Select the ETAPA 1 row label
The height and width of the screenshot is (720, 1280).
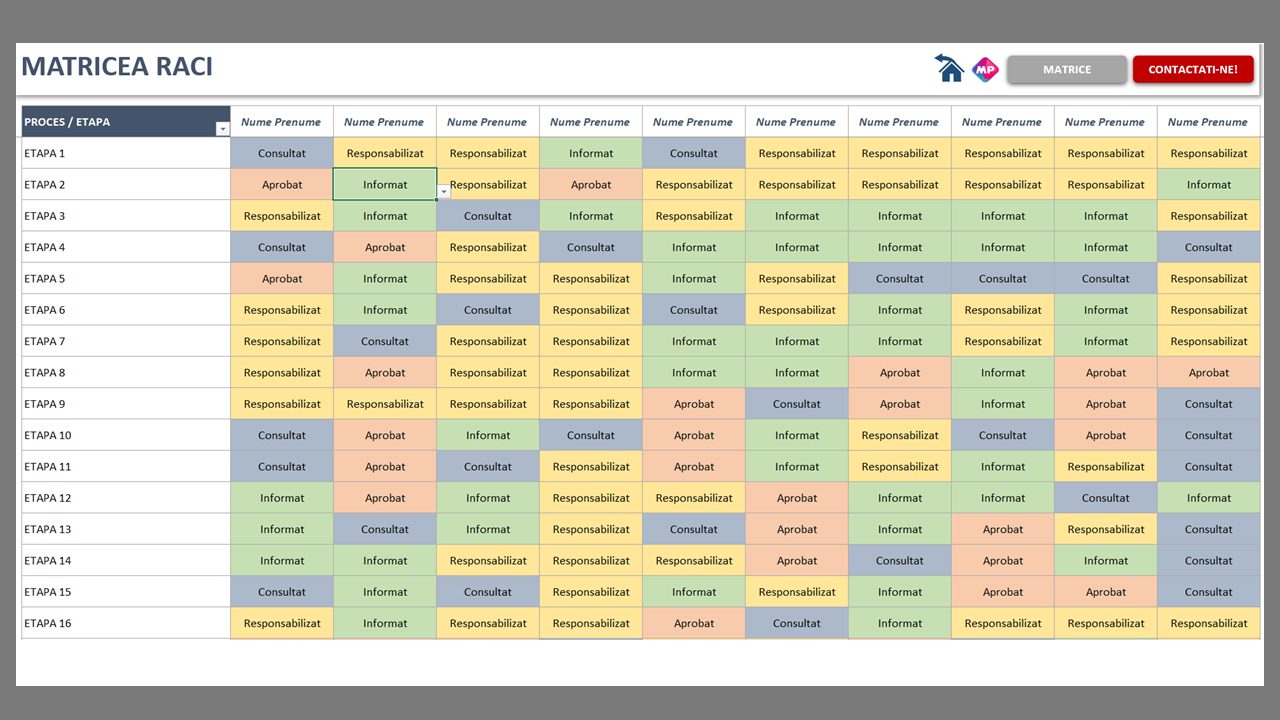45,154
